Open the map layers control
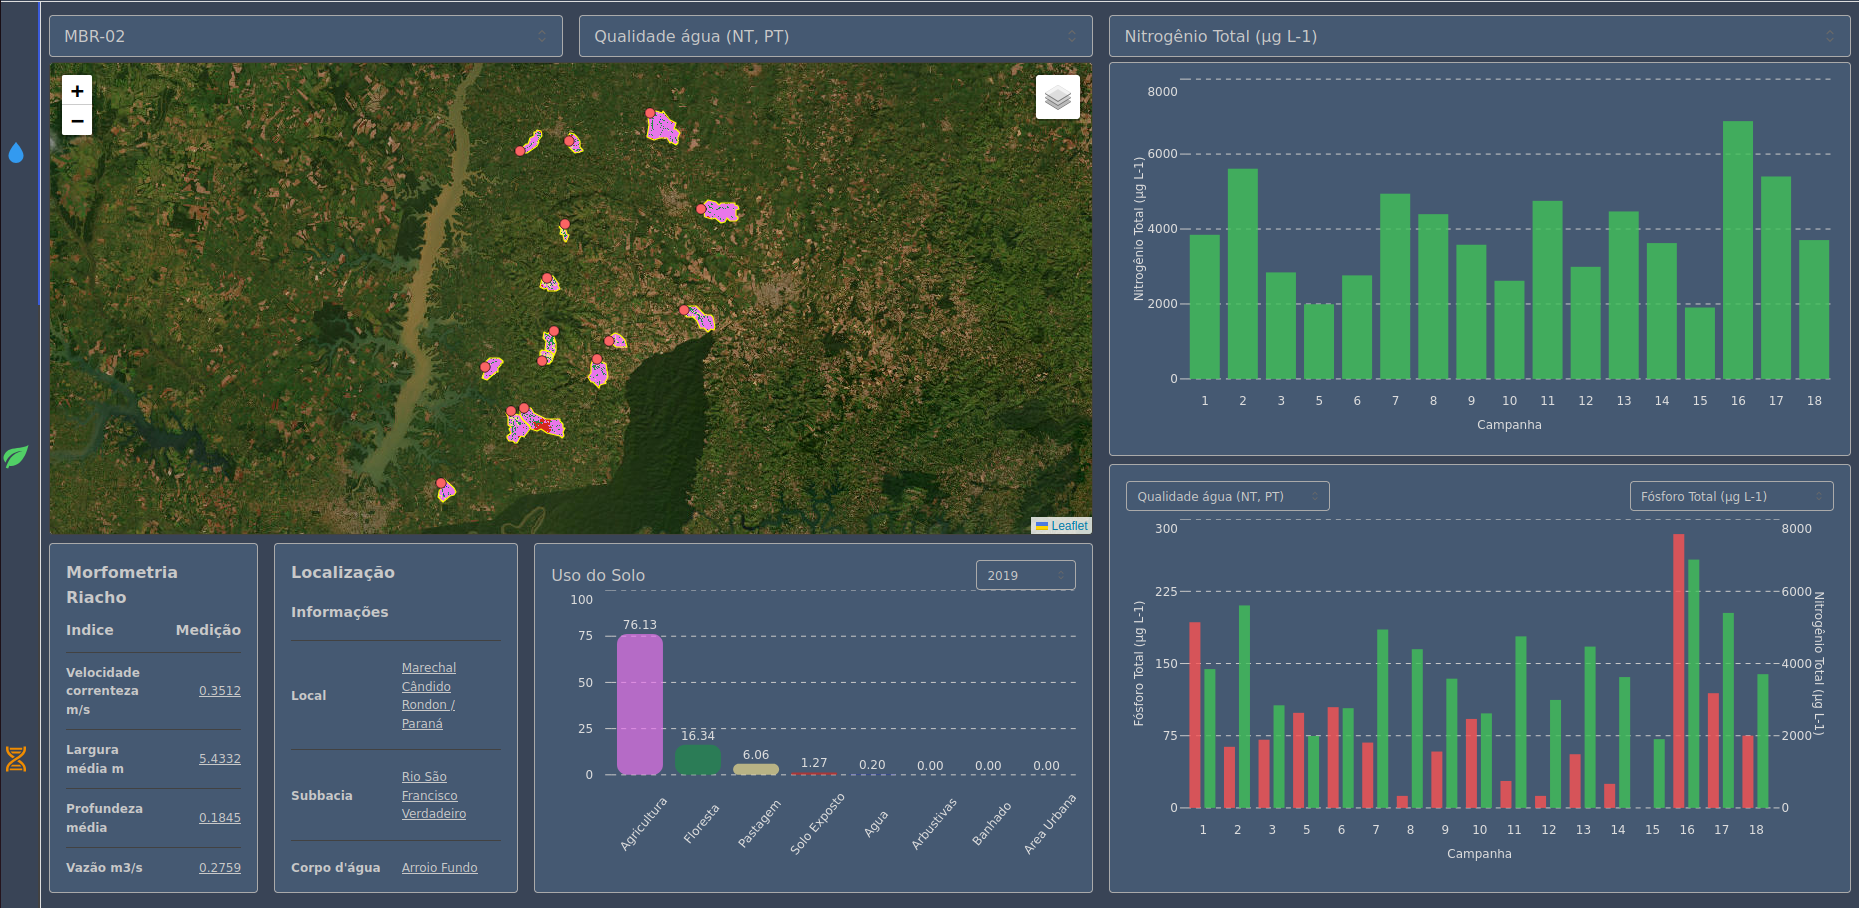The height and width of the screenshot is (908, 1859). (1057, 97)
